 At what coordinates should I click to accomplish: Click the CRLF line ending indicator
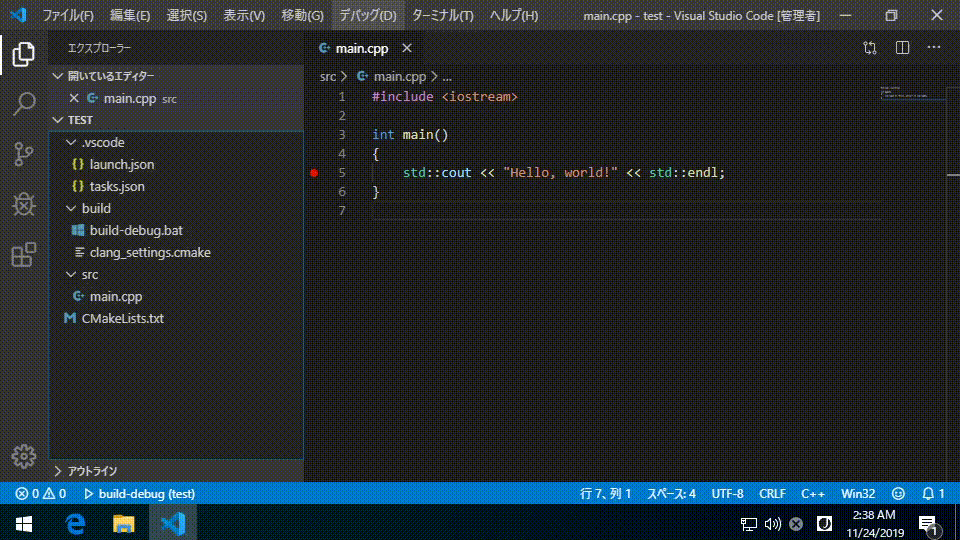(772, 493)
